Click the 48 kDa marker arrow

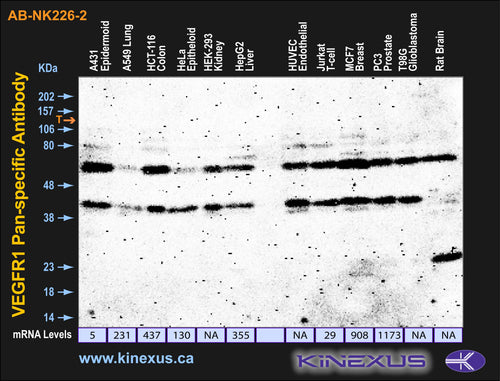click(x=65, y=185)
